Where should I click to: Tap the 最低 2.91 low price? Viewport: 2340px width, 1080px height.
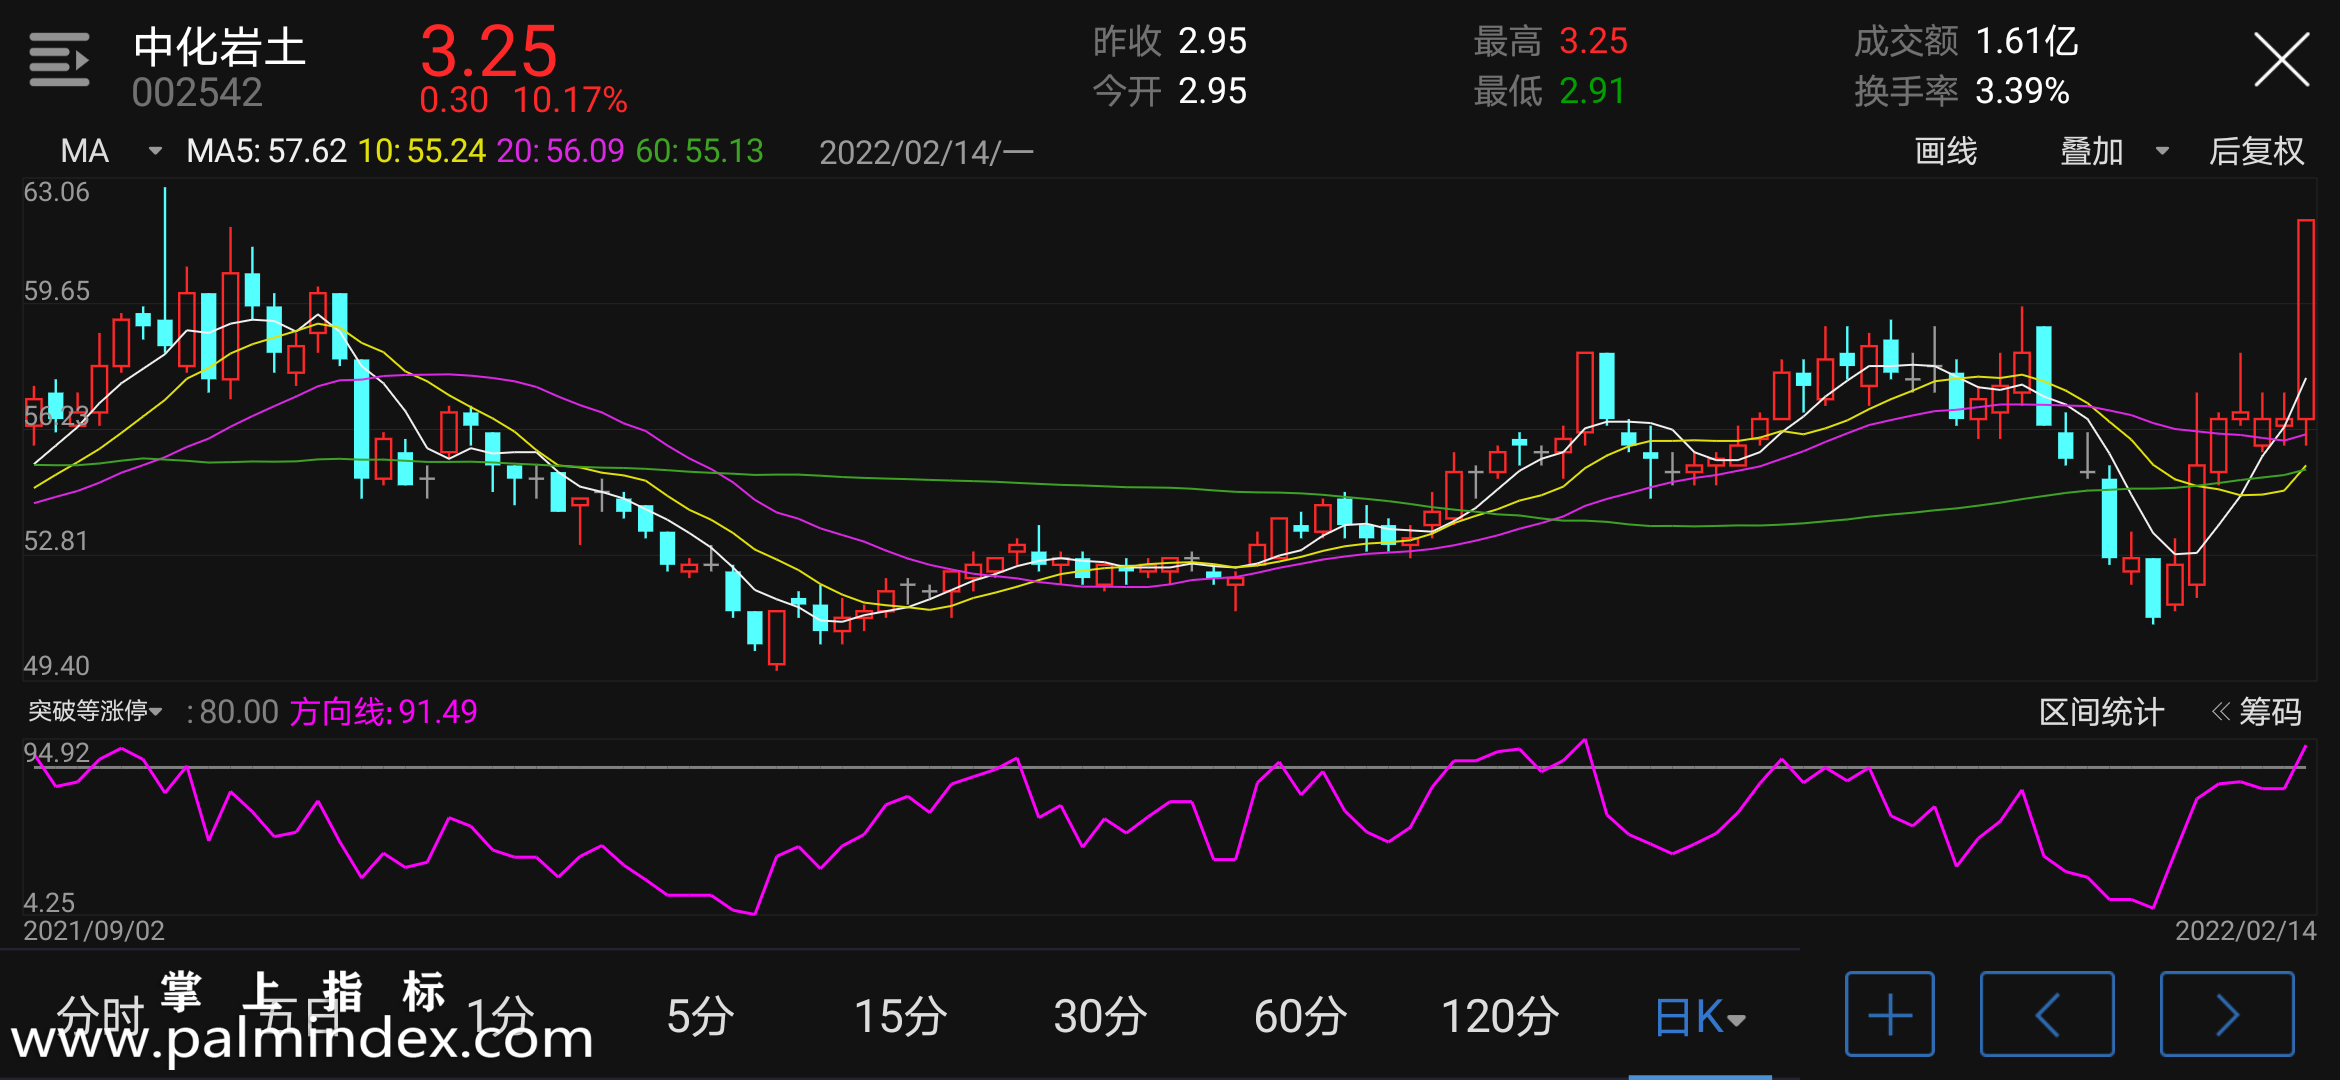pyautogui.click(x=1548, y=91)
